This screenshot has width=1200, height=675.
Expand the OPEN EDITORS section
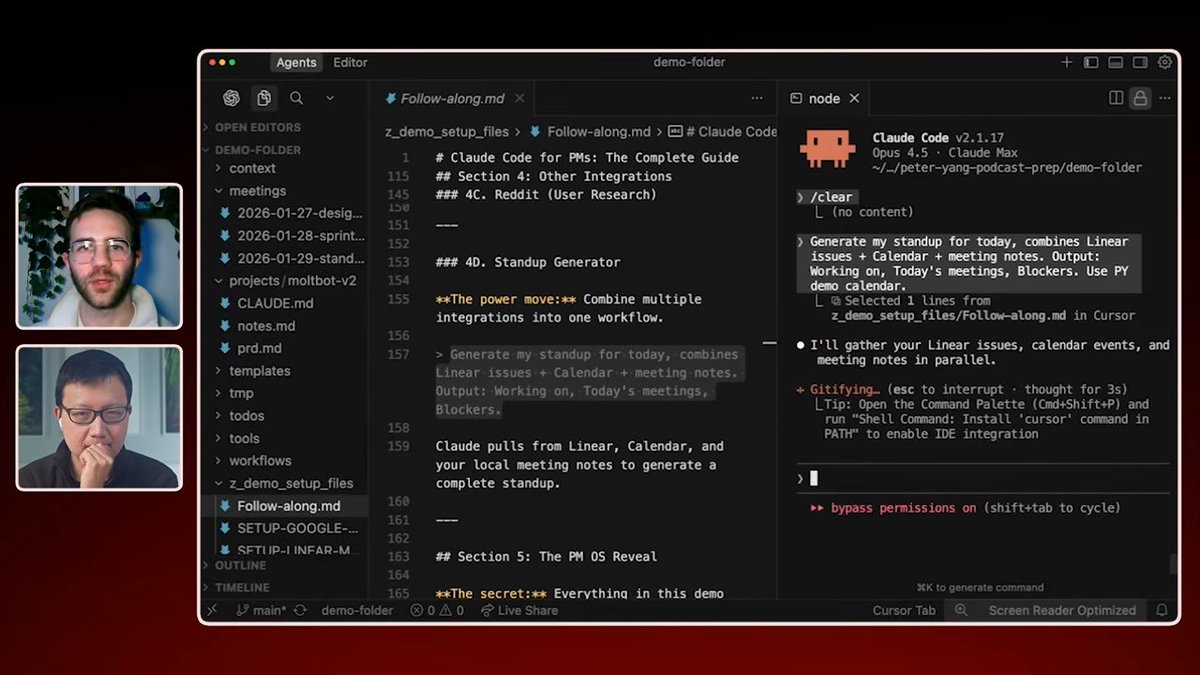[x=256, y=127]
